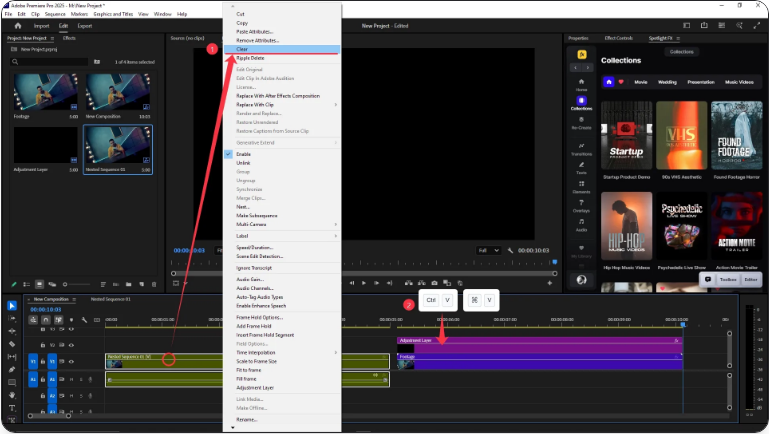Image resolution: width=769 pixels, height=434 pixels.
Task: Choose Clear from the context menu
Action: coord(242,49)
